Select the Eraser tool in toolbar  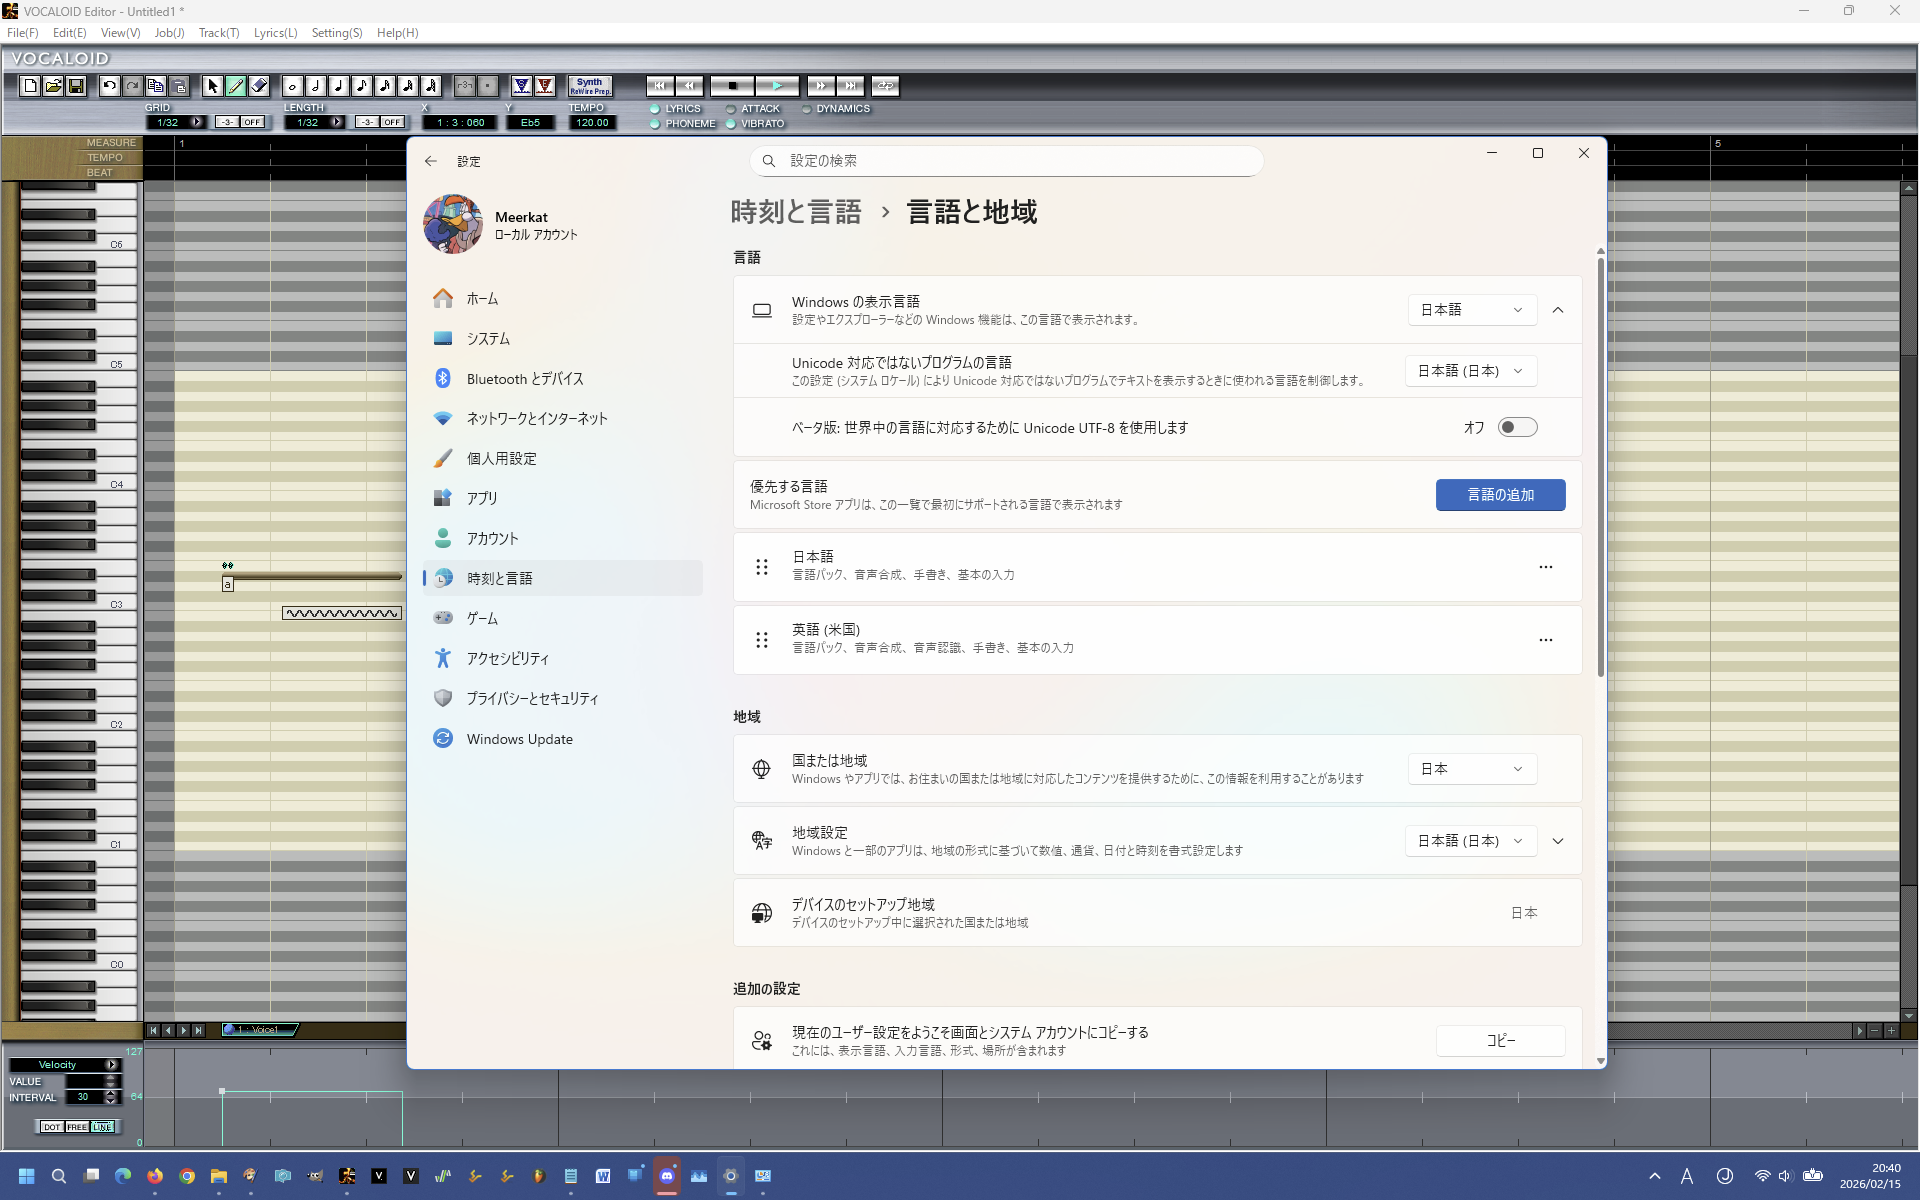point(258,86)
